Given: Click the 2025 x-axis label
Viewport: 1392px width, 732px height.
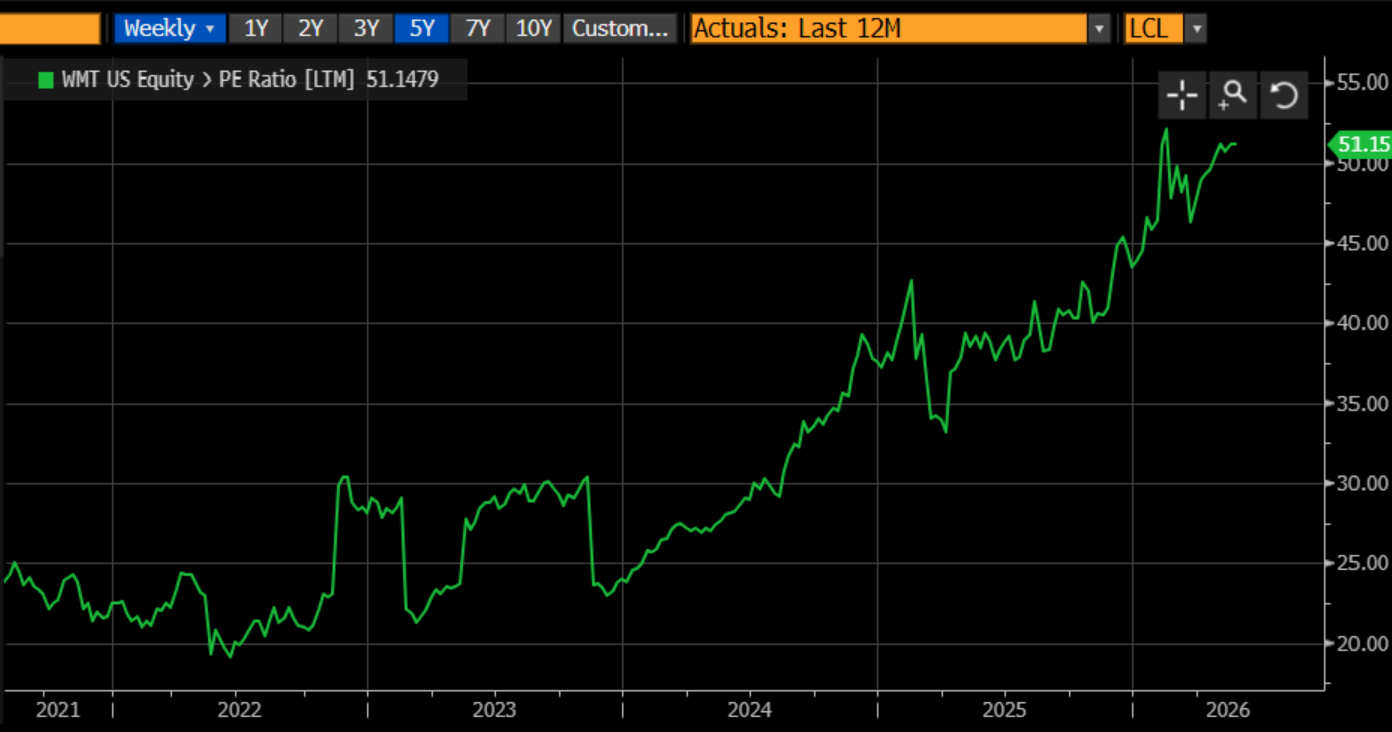Looking at the screenshot, I should tap(1004, 710).
